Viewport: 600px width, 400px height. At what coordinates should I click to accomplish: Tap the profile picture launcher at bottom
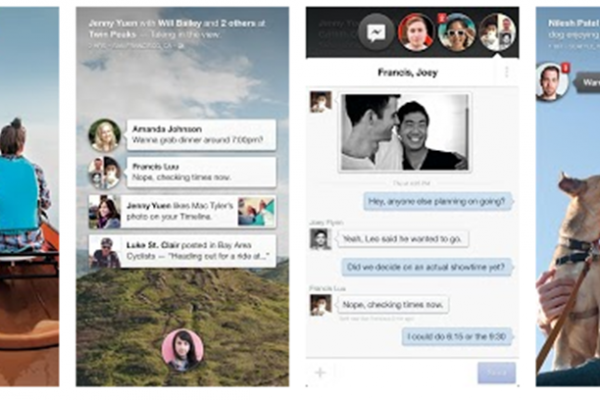(x=183, y=349)
